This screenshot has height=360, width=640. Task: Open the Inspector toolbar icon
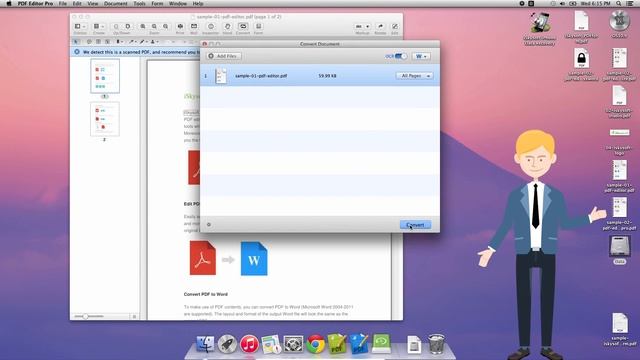point(211,27)
